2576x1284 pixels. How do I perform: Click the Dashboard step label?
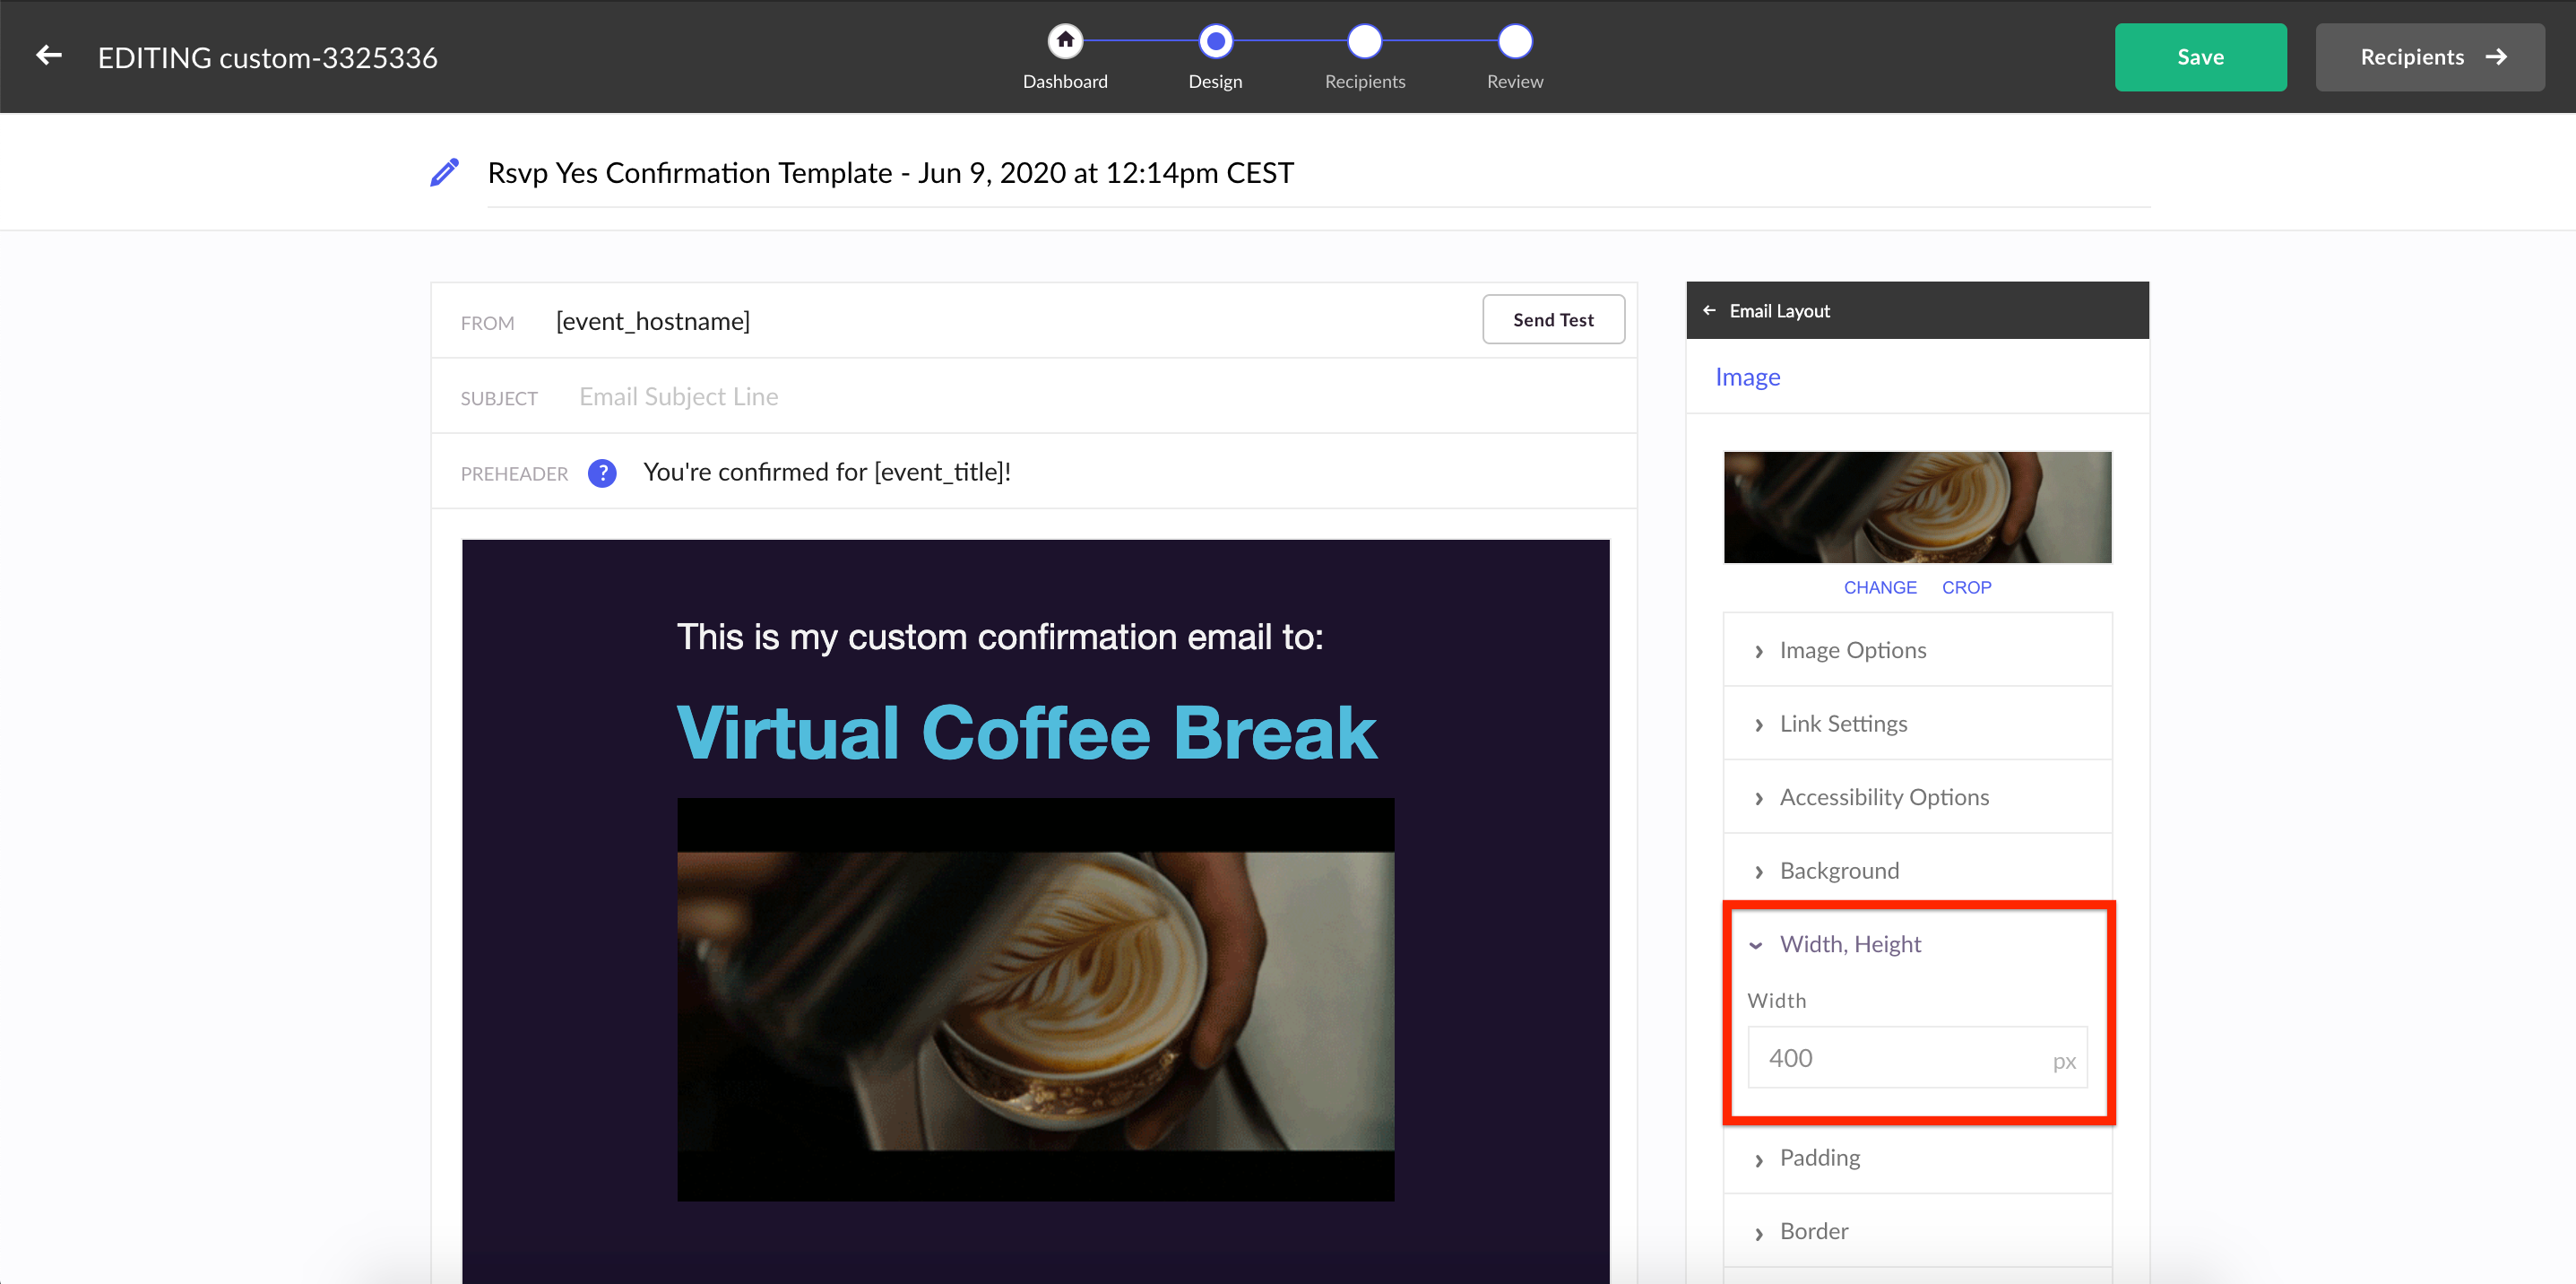pyautogui.click(x=1065, y=82)
